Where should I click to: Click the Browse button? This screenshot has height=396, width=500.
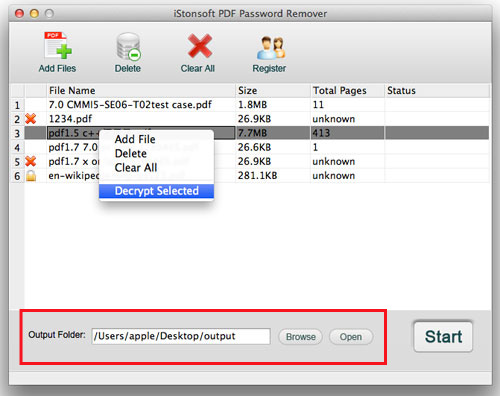point(300,337)
